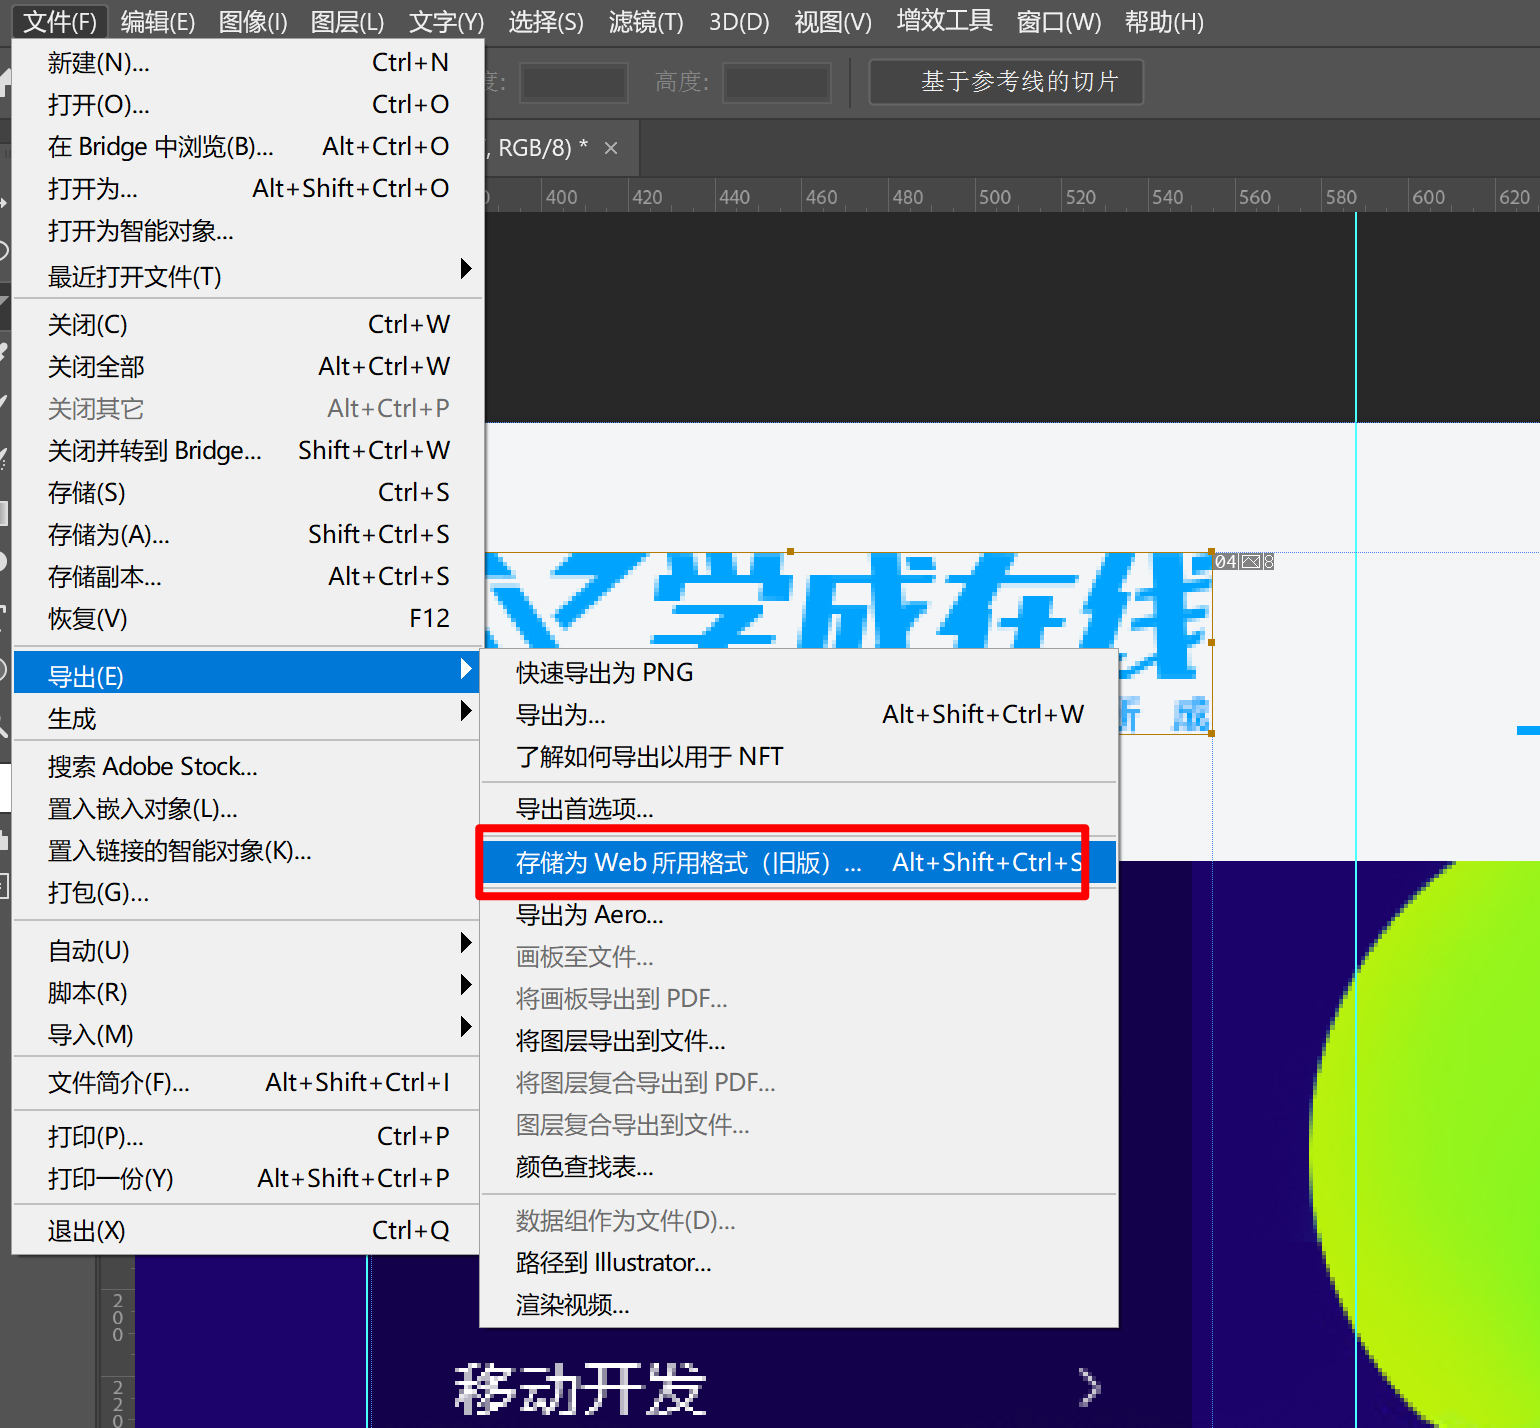Select 颜色查找表... entry
1540x1428 pixels.
[x=799, y=1167]
